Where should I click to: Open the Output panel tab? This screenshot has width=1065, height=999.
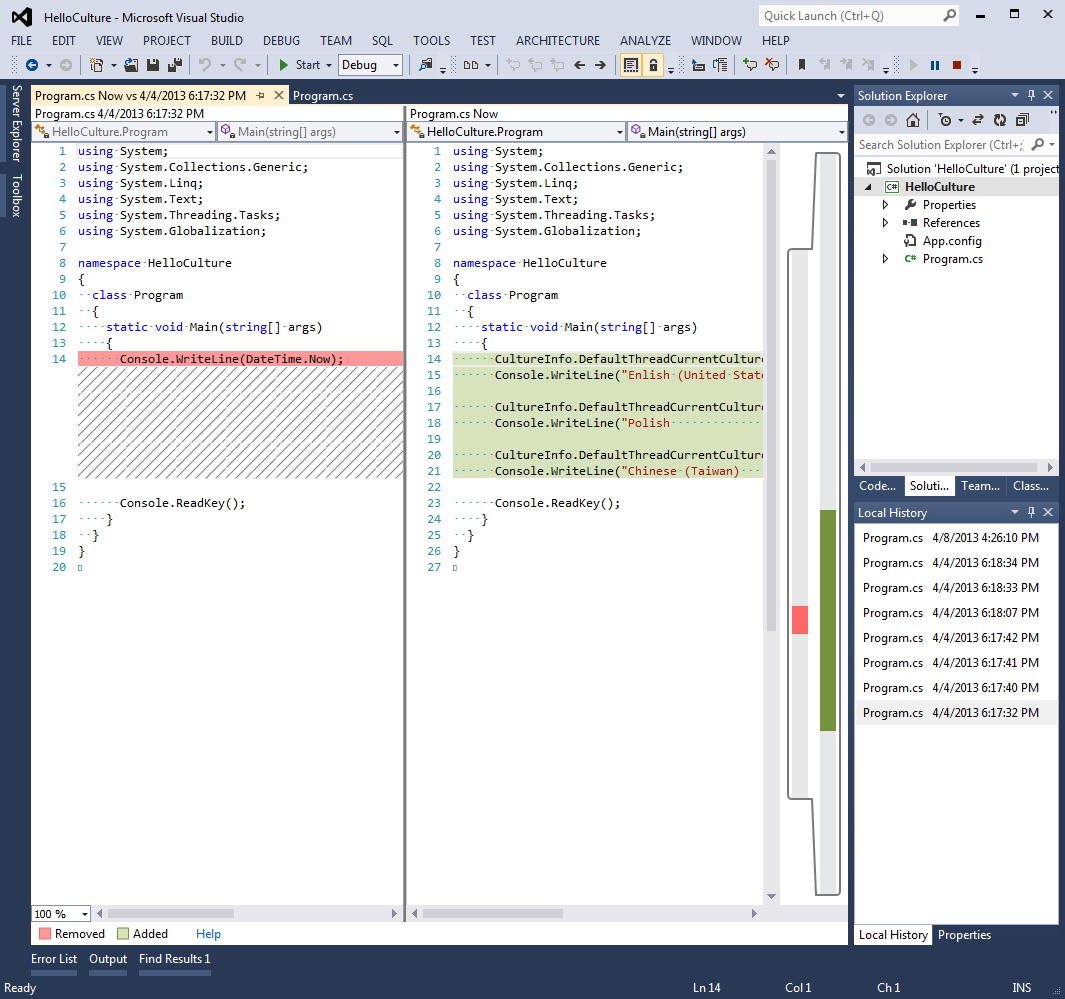point(108,959)
